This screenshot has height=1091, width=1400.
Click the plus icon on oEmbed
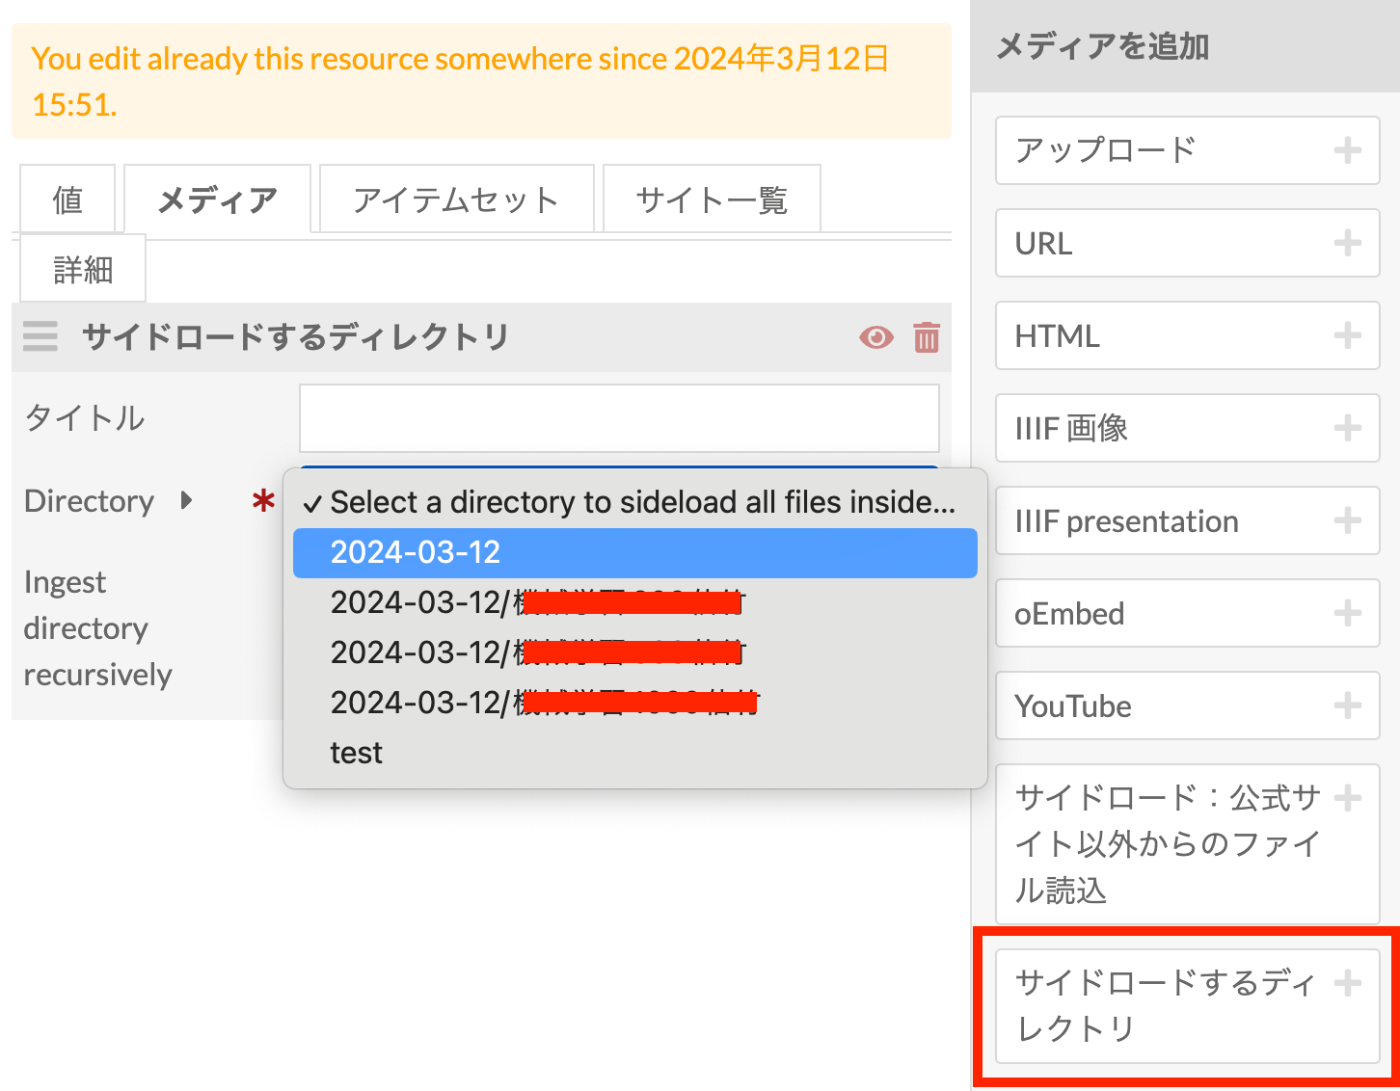1347,613
